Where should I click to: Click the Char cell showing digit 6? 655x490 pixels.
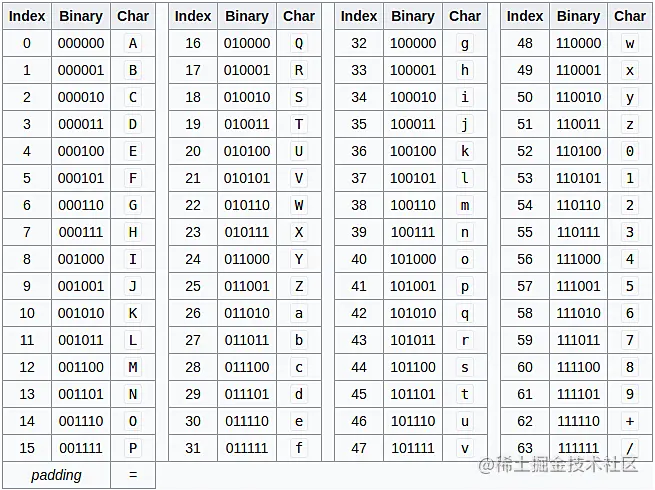630,313
